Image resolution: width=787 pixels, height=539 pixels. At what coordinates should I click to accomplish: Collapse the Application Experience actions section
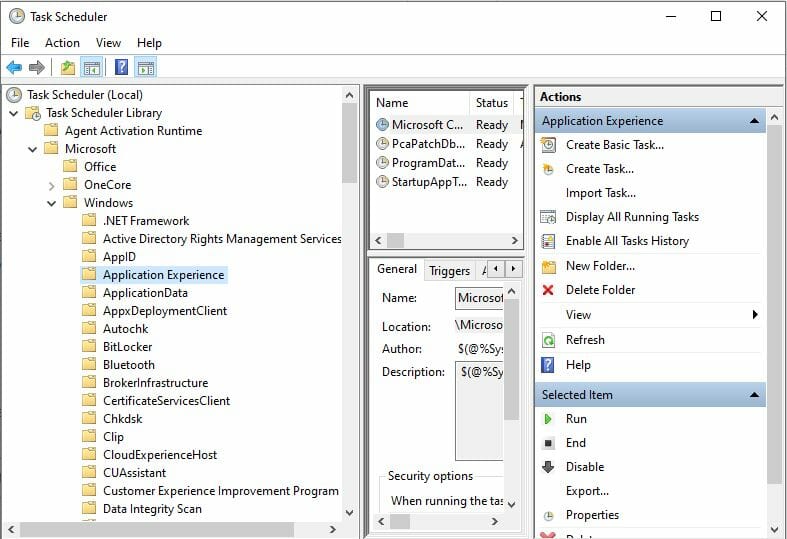coord(754,121)
